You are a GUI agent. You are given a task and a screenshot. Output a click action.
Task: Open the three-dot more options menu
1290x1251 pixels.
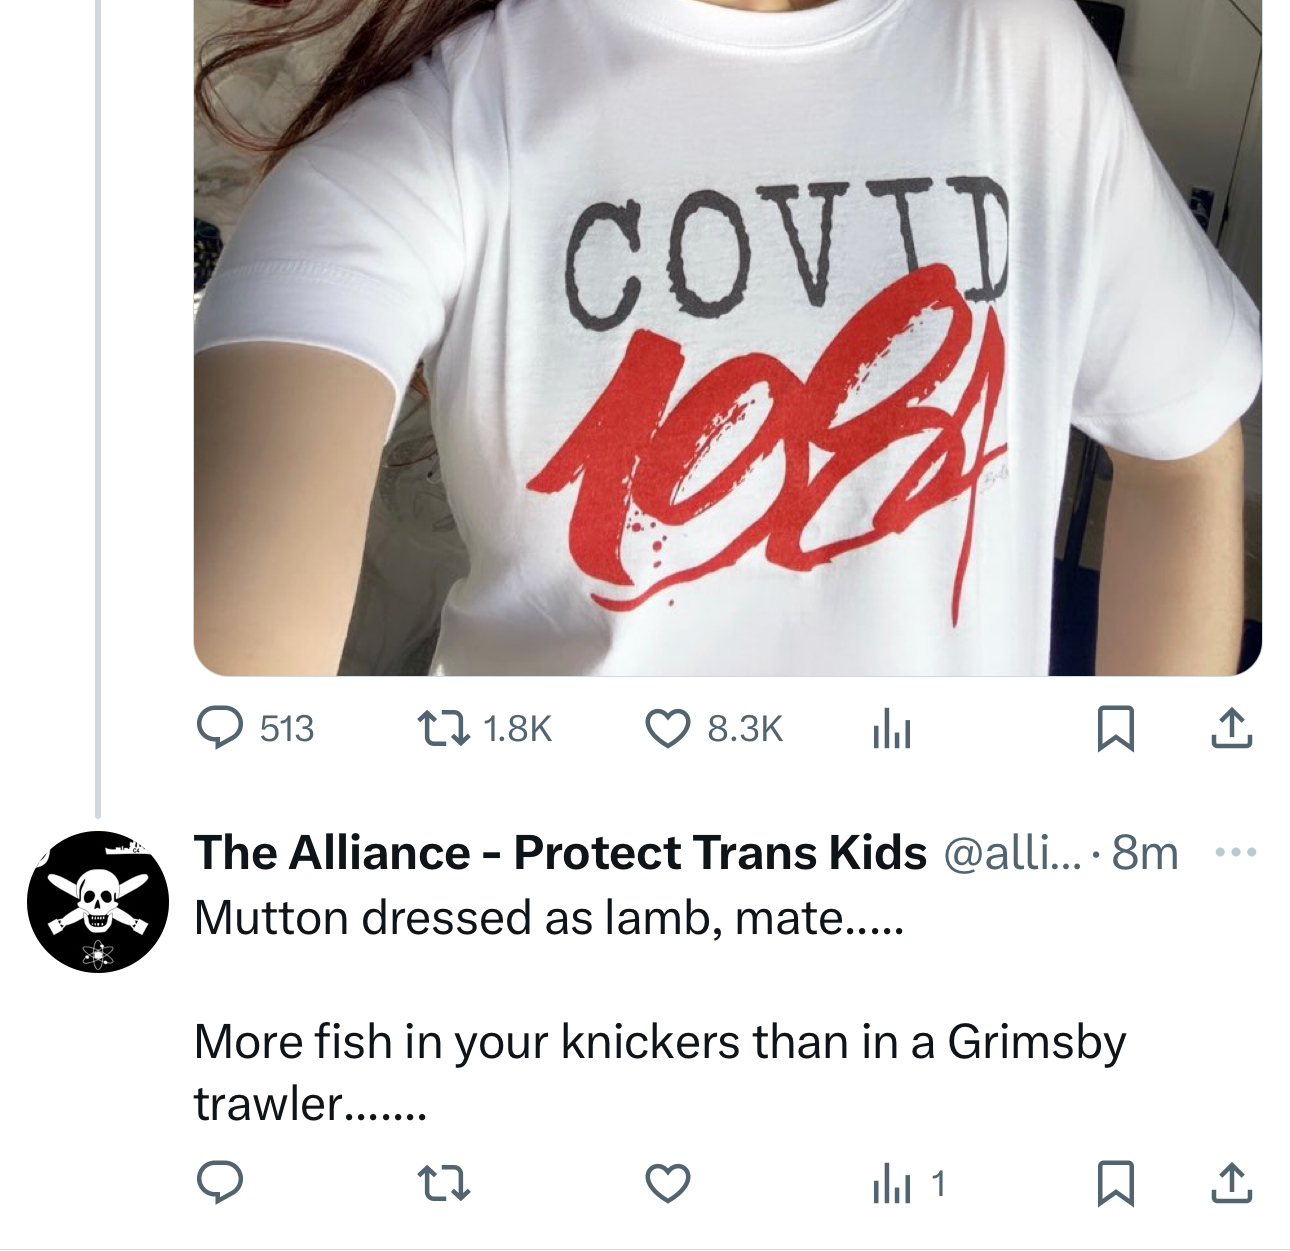click(x=1234, y=853)
